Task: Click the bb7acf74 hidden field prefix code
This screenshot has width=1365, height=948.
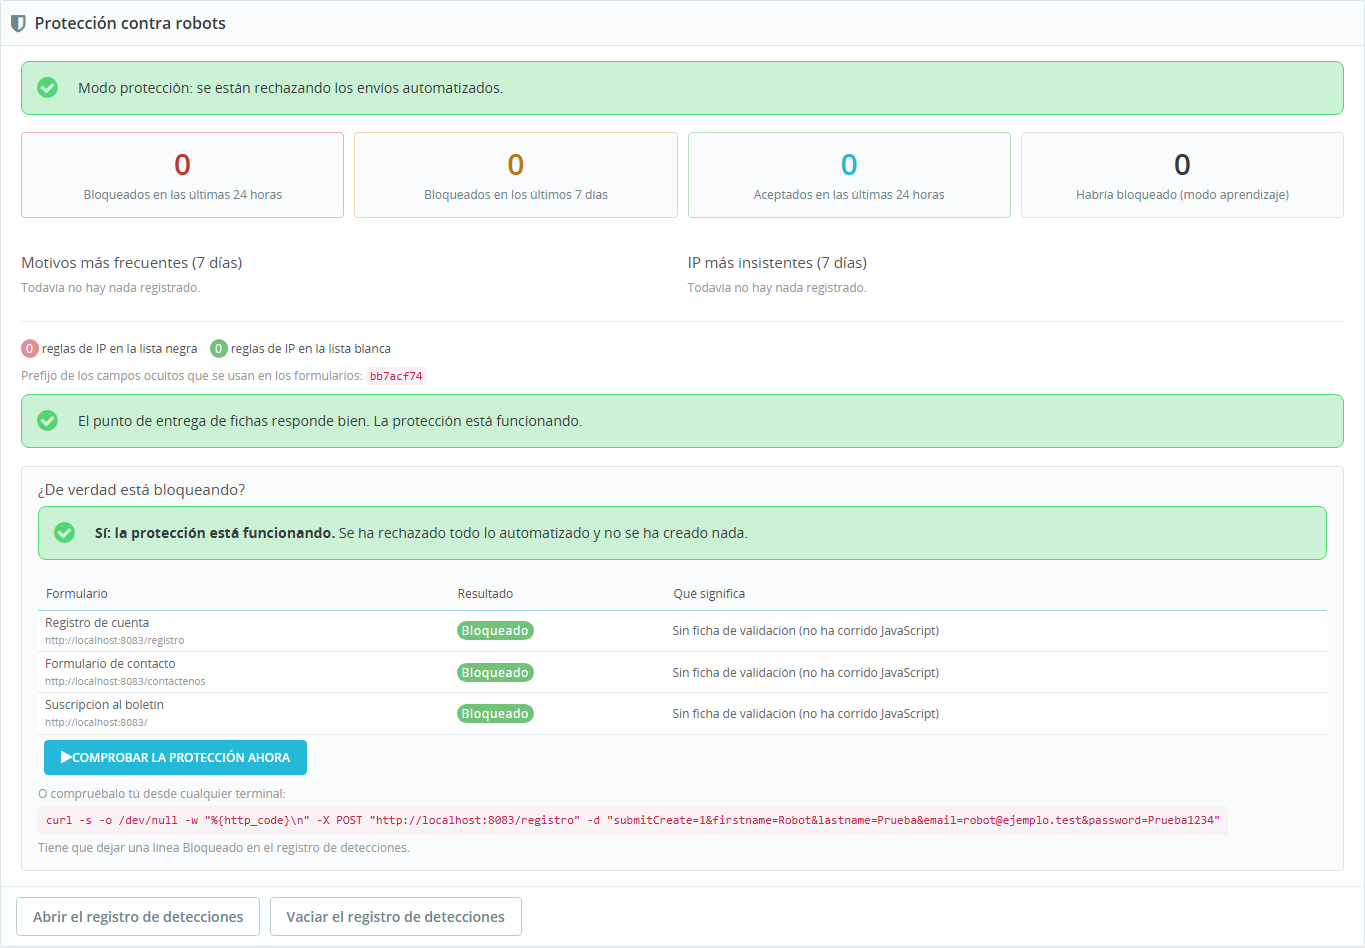Action: coord(396,377)
